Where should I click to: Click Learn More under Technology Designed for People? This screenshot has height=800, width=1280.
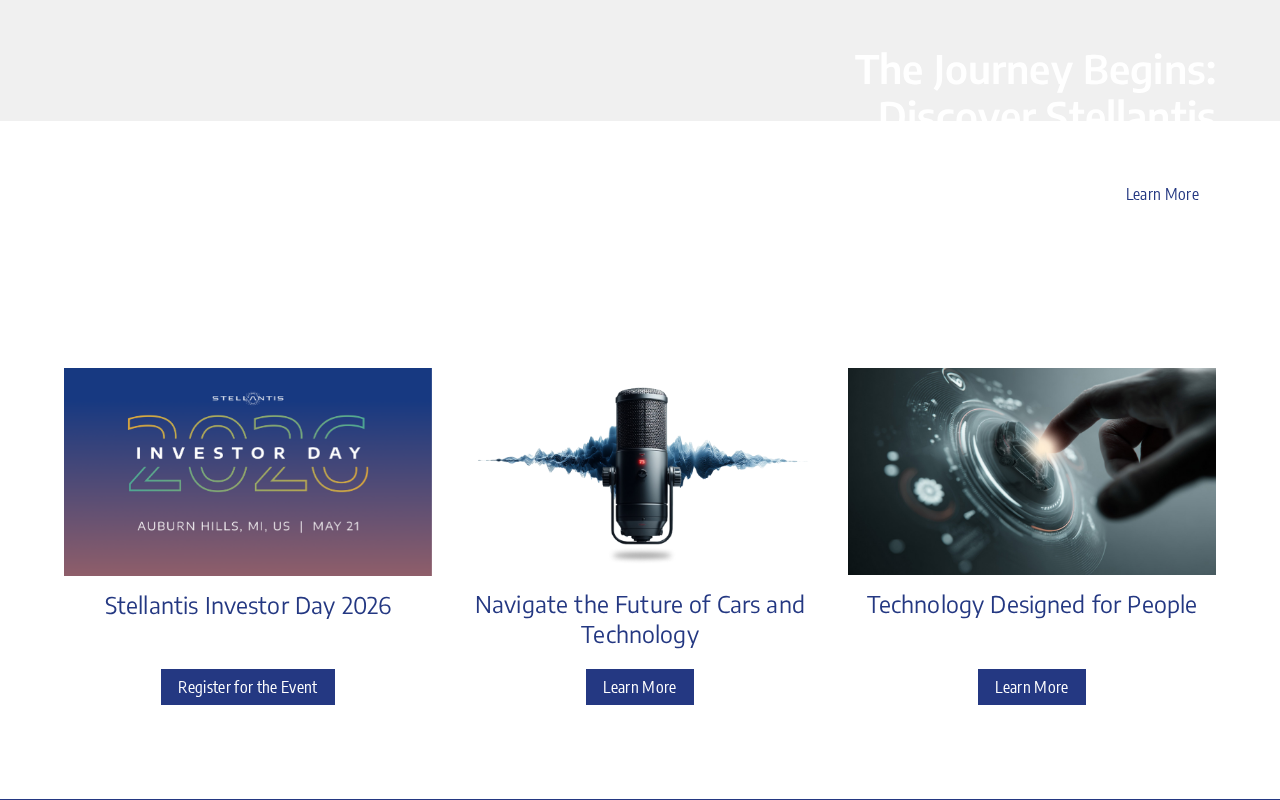[x=1032, y=687]
